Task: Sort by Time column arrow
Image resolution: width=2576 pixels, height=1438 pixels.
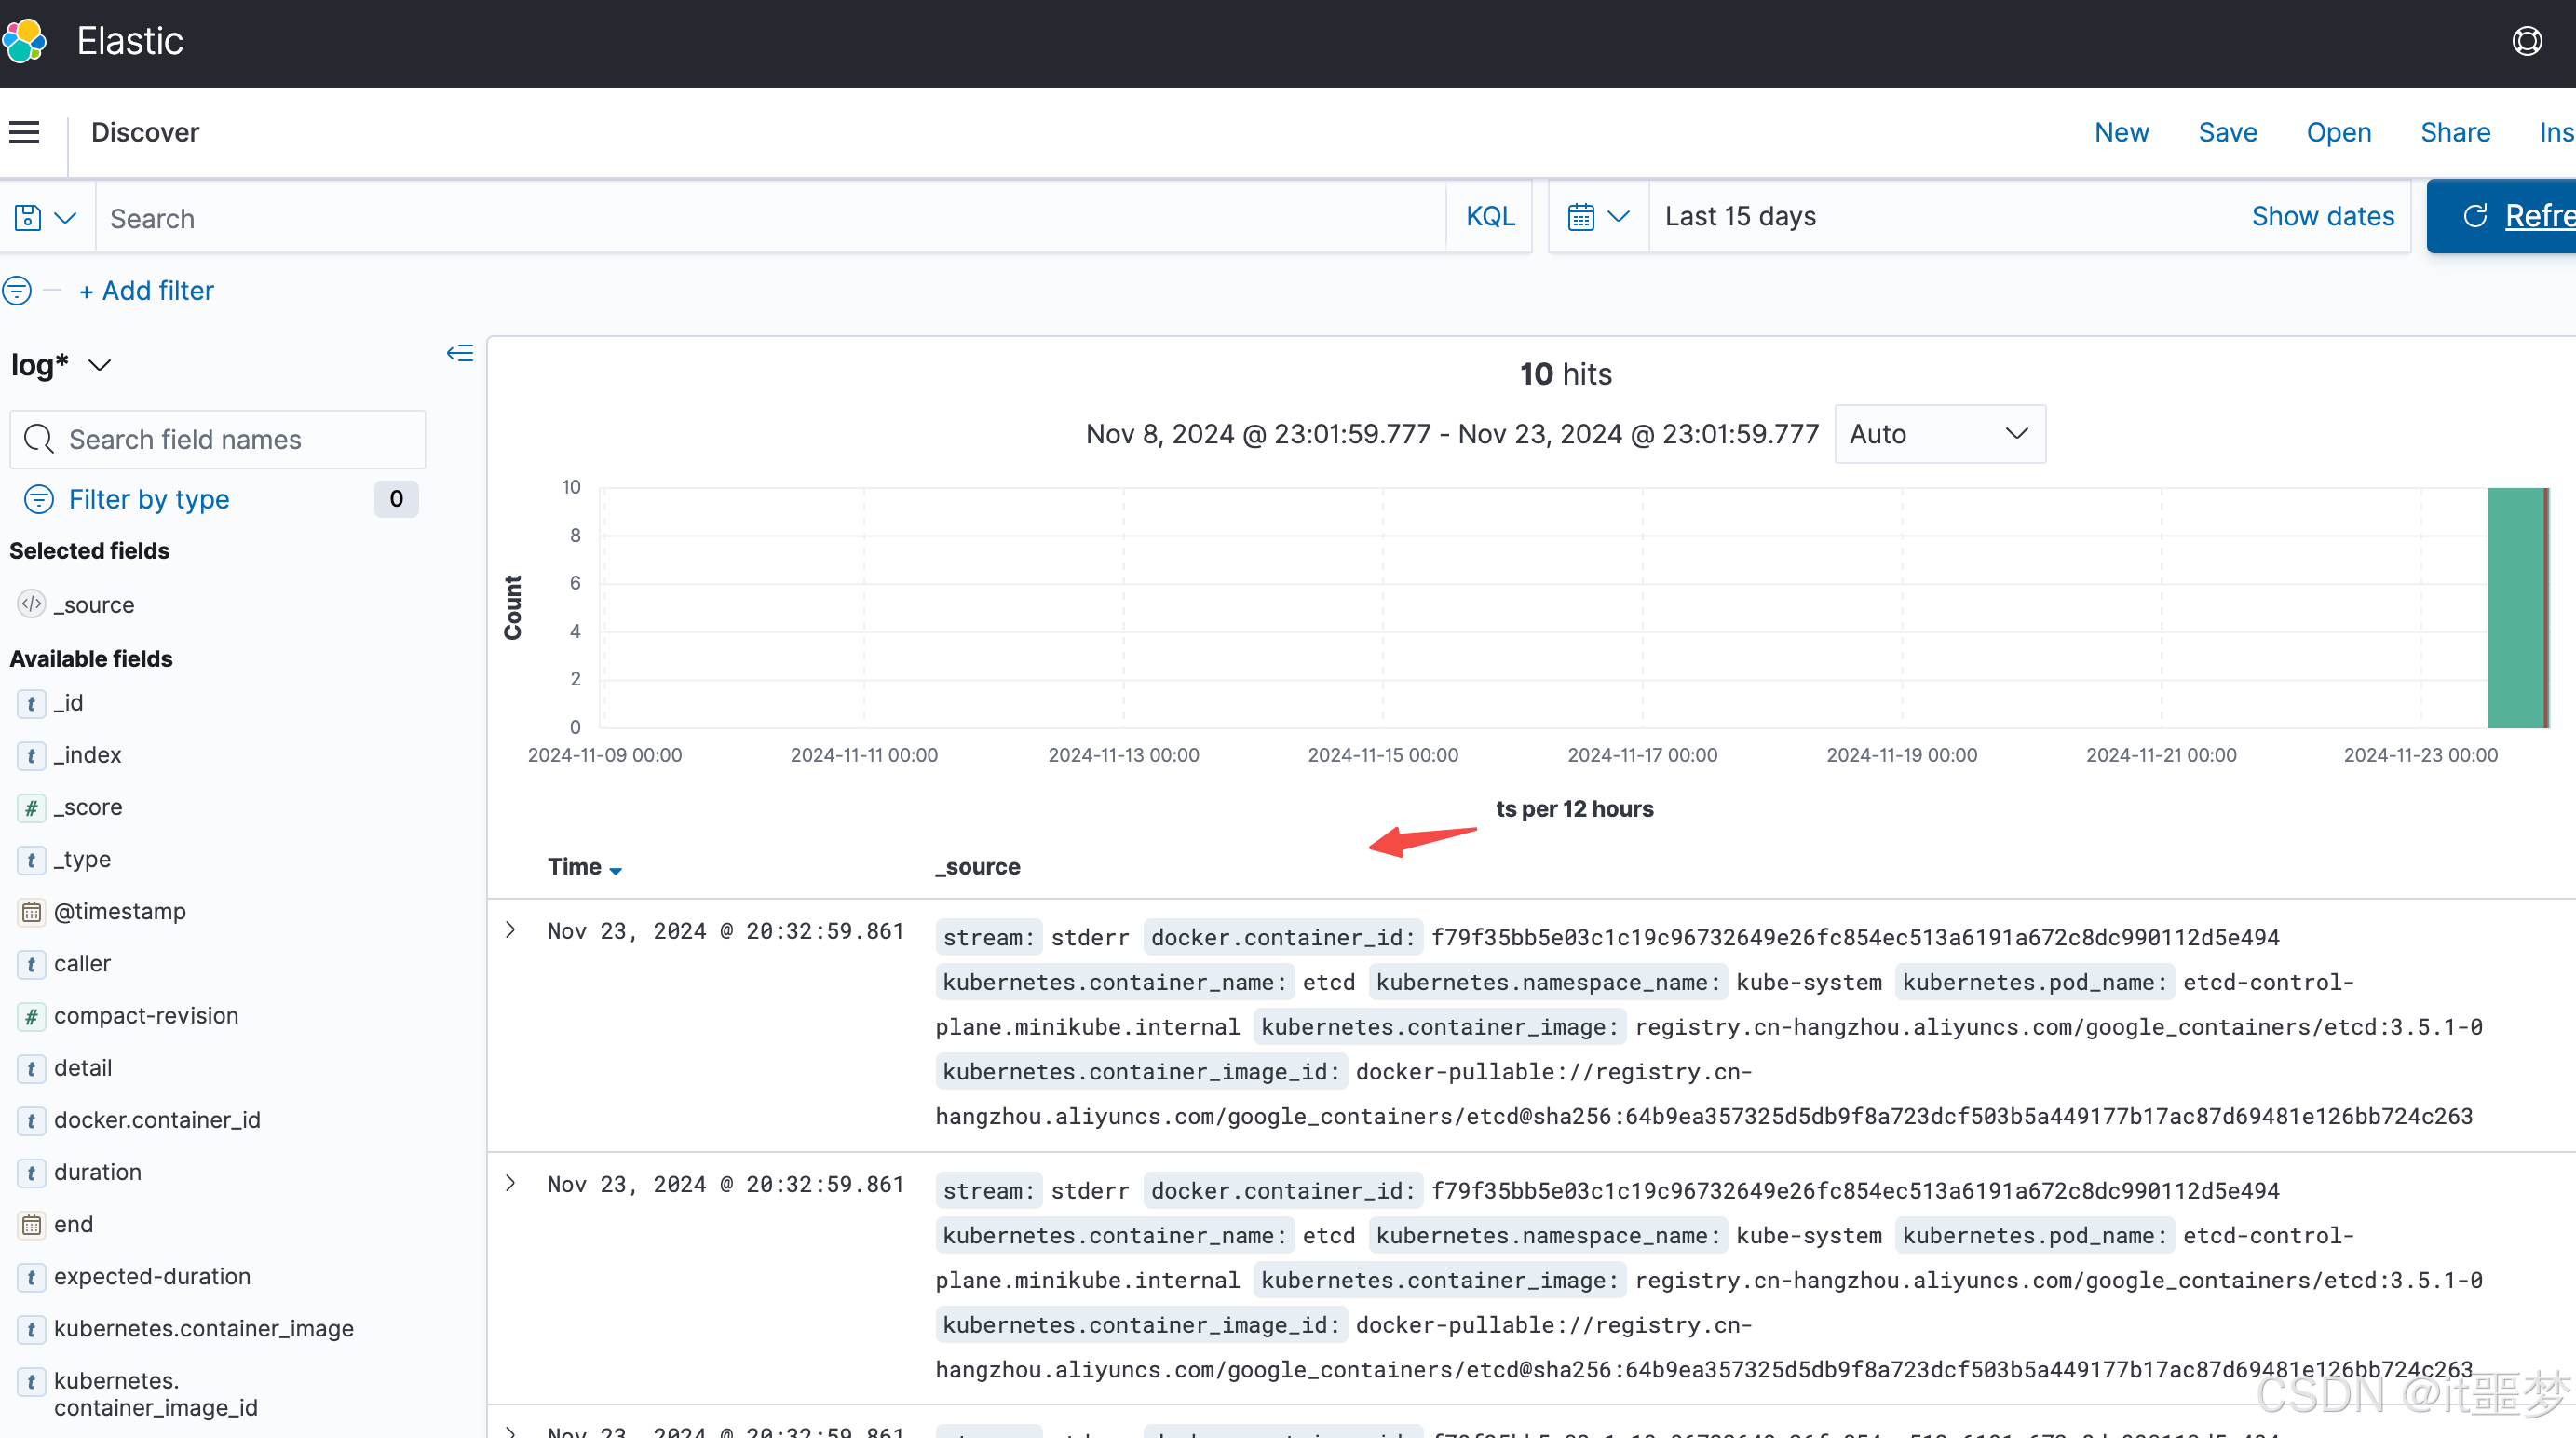Action: pos(616,870)
